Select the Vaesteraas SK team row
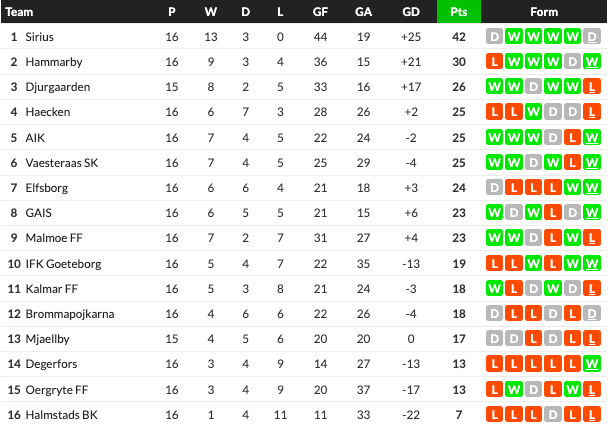Image resolution: width=608 pixels, height=428 pixels. [304, 162]
